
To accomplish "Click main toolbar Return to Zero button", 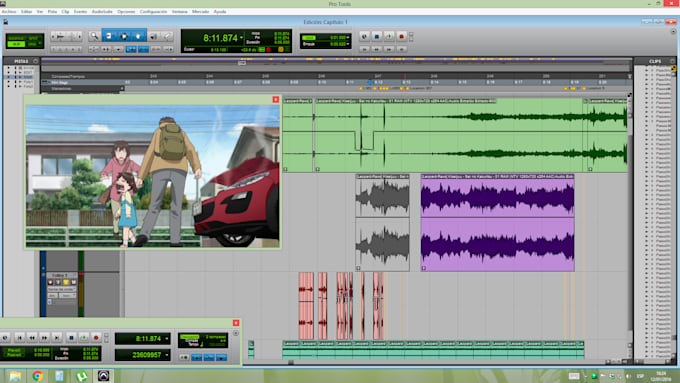I will click(x=365, y=49).
